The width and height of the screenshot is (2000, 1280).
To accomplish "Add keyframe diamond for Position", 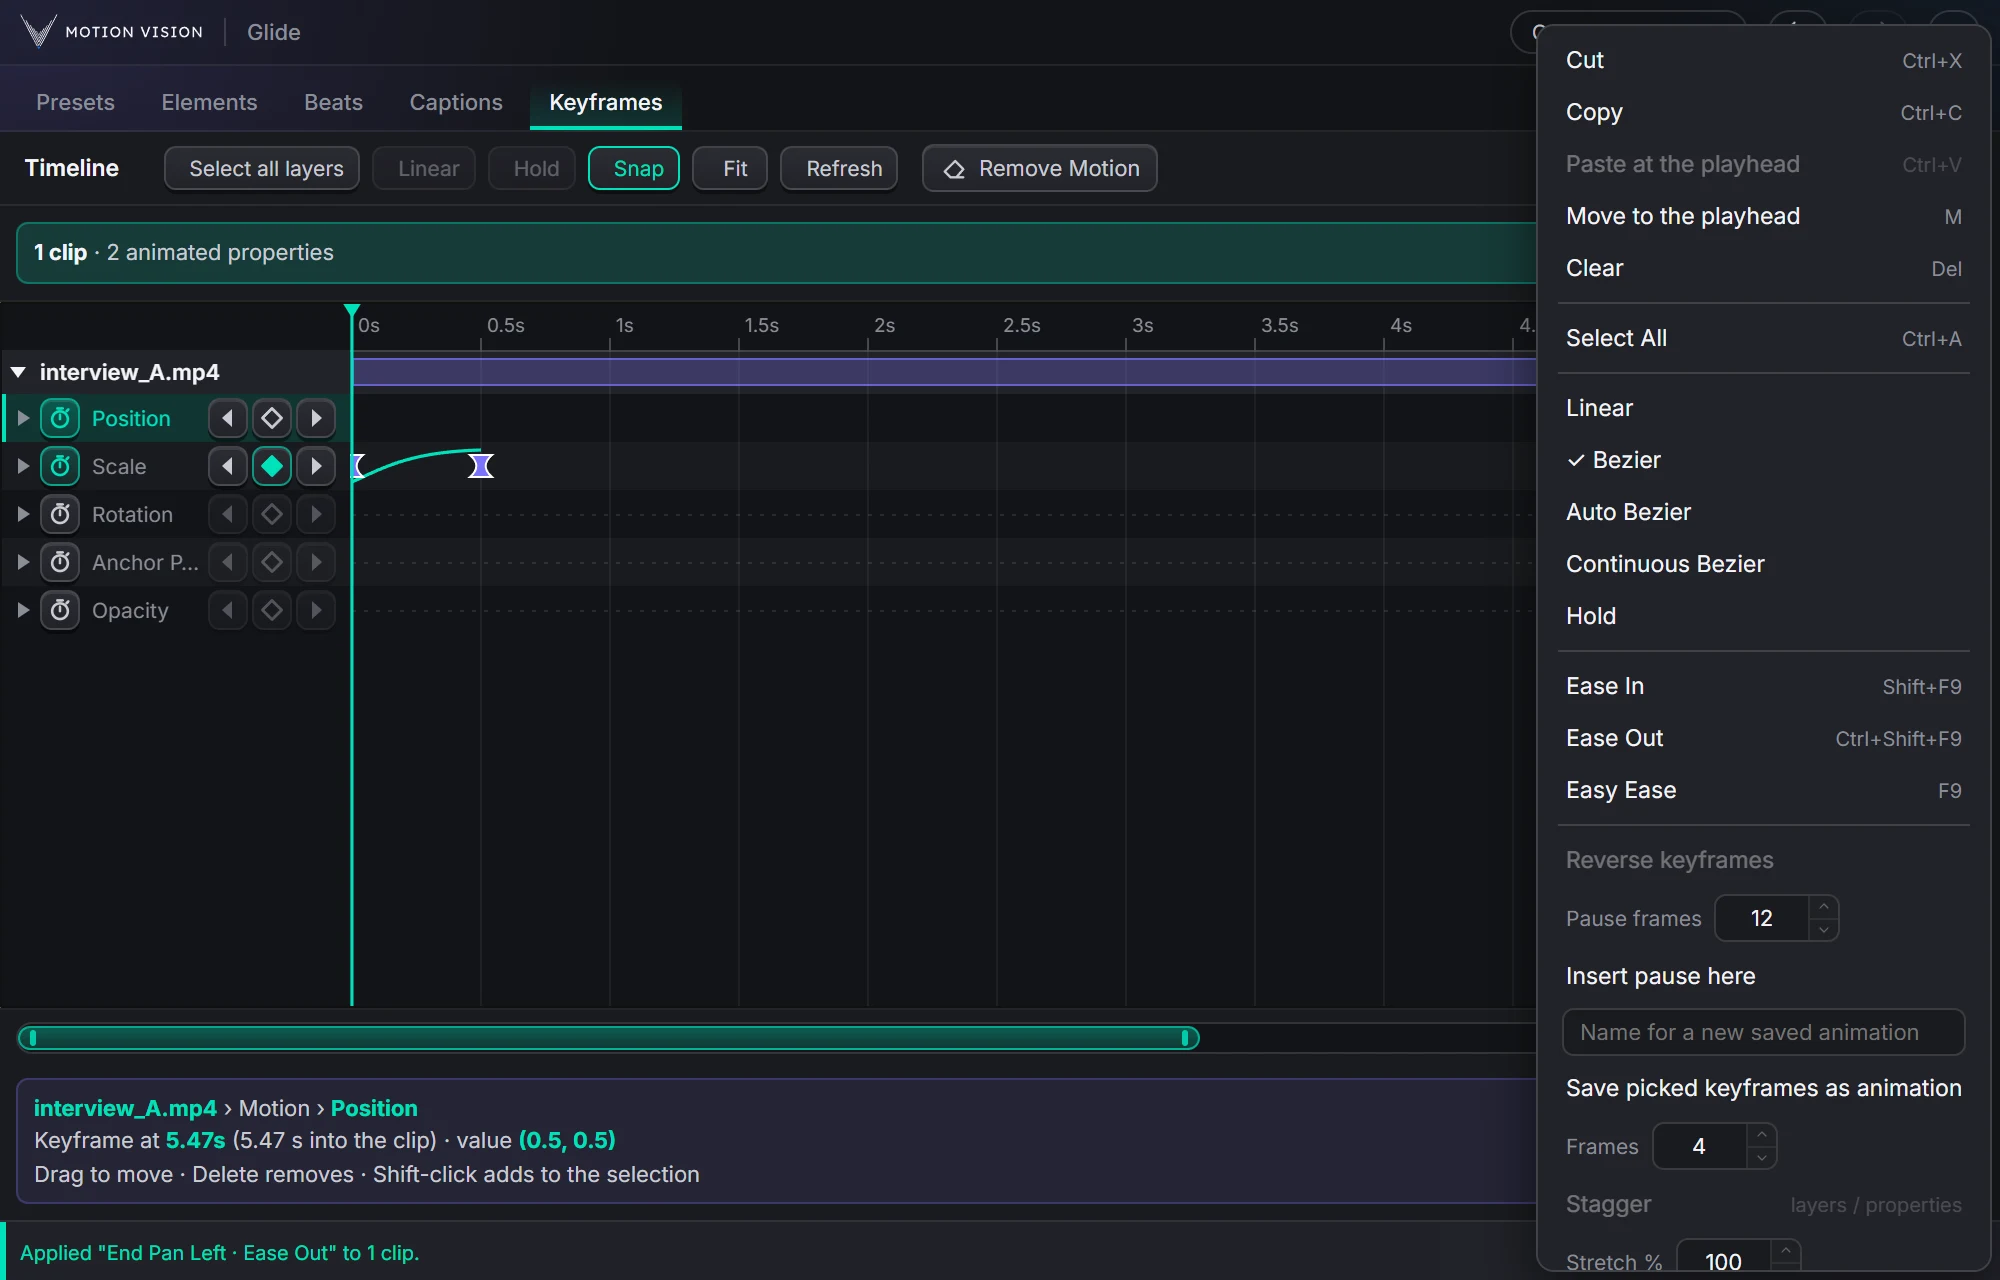I will pos(272,418).
